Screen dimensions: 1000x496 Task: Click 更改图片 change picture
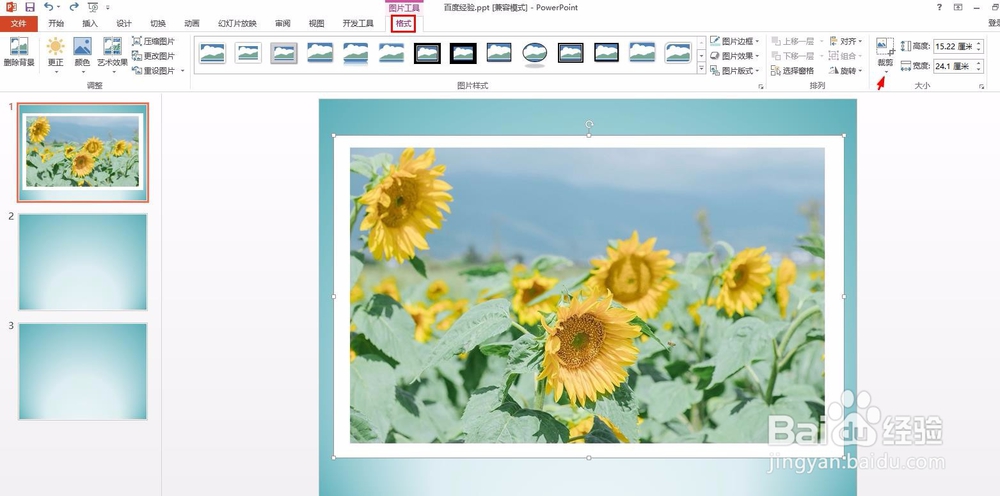pyautogui.click(x=154, y=55)
